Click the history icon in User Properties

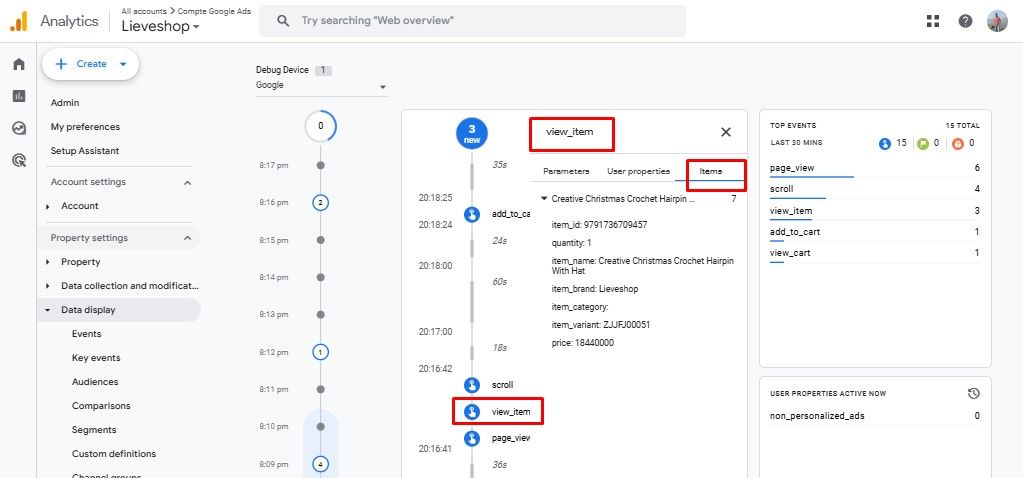point(973,393)
